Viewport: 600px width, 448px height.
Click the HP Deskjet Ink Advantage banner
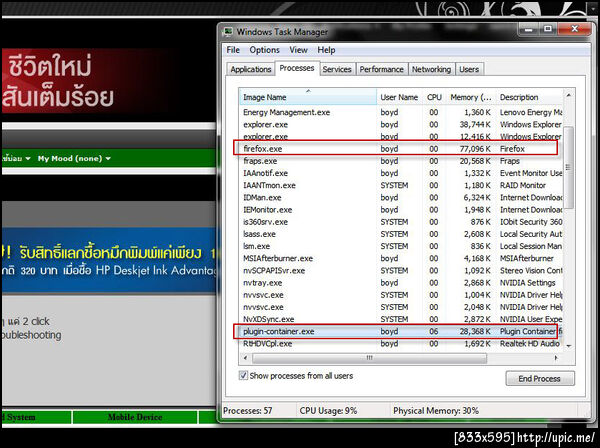coord(109,260)
